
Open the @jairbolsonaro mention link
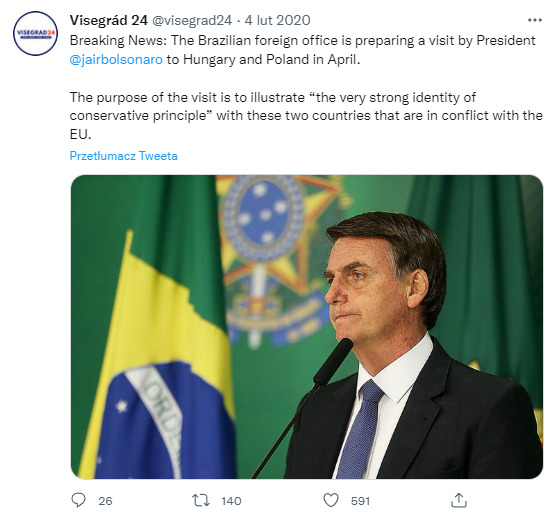pos(116,59)
